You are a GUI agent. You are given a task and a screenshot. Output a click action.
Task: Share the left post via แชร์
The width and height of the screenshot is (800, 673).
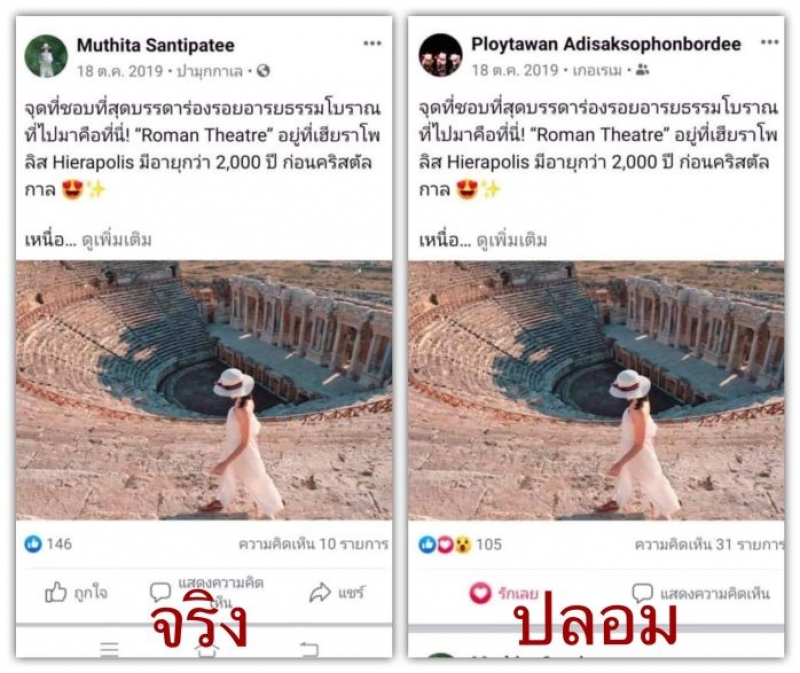(x=337, y=593)
